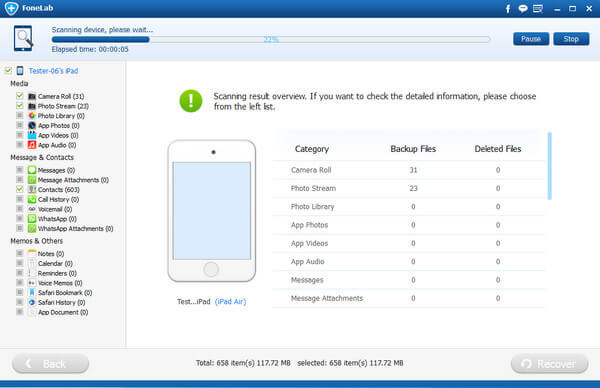Click the Back button

(x=51, y=364)
